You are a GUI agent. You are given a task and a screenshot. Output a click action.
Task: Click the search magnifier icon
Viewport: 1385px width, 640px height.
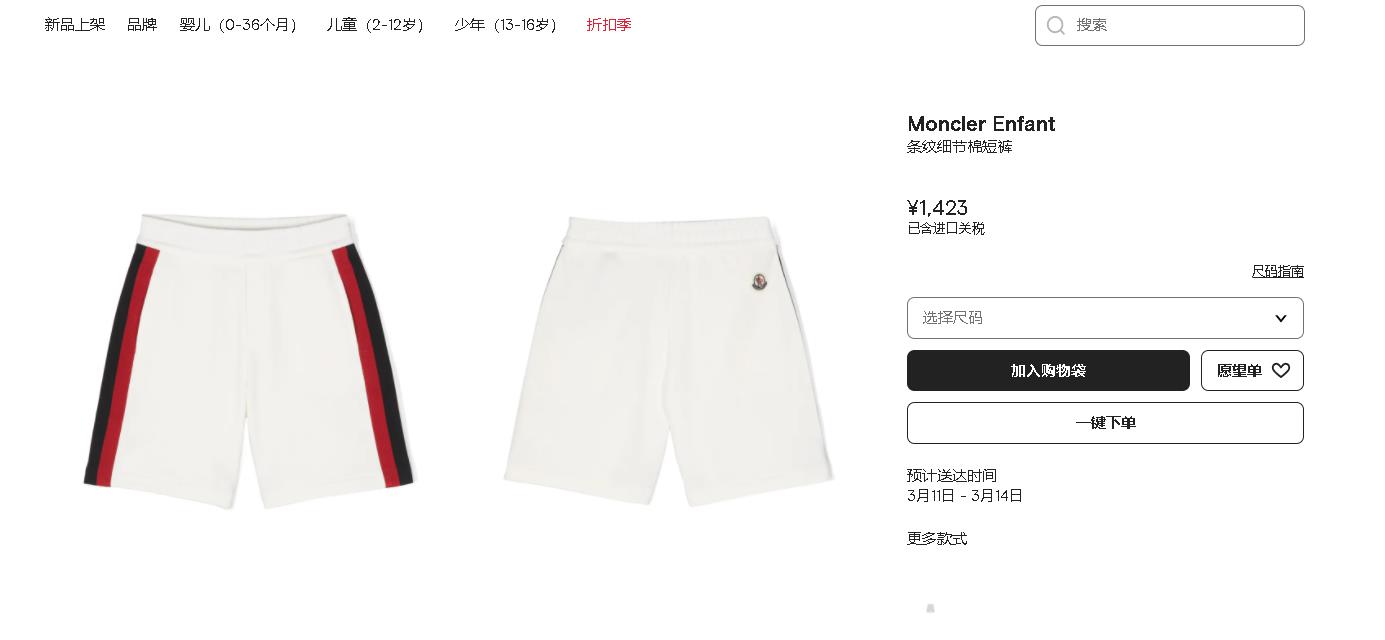pos(1055,25)
